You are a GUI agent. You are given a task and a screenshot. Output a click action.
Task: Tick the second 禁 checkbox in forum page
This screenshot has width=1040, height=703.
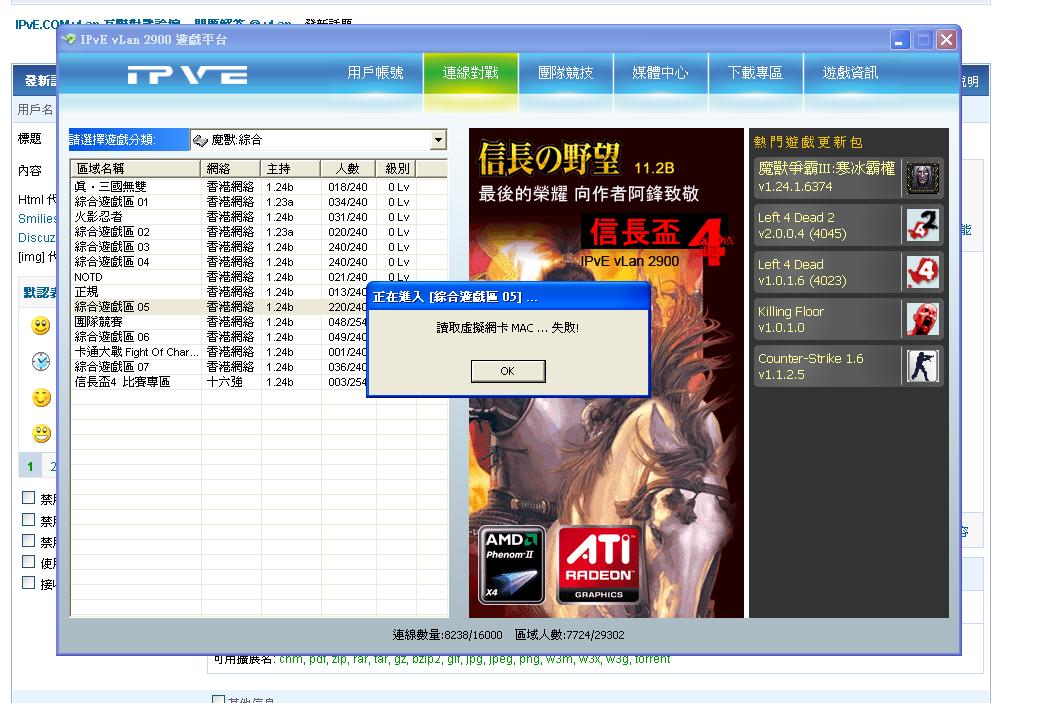pos(29,519)
